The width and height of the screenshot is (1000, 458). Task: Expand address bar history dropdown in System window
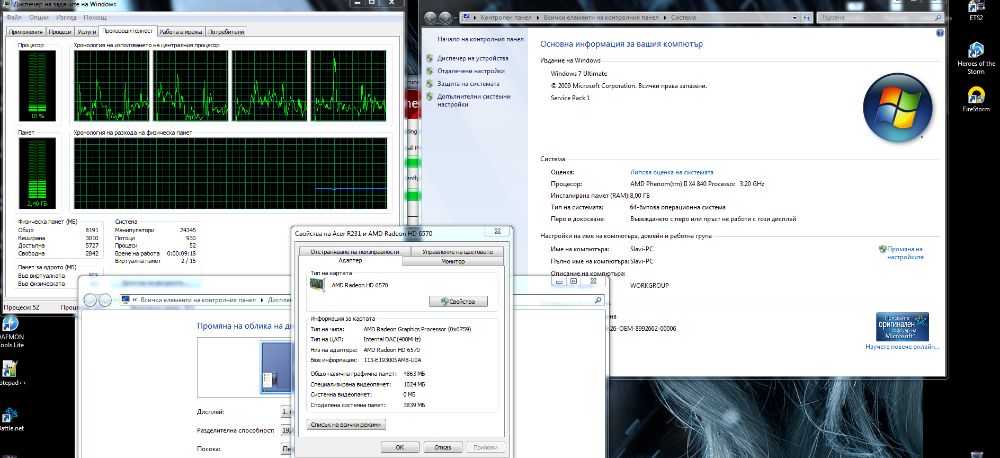pos(794,18)
